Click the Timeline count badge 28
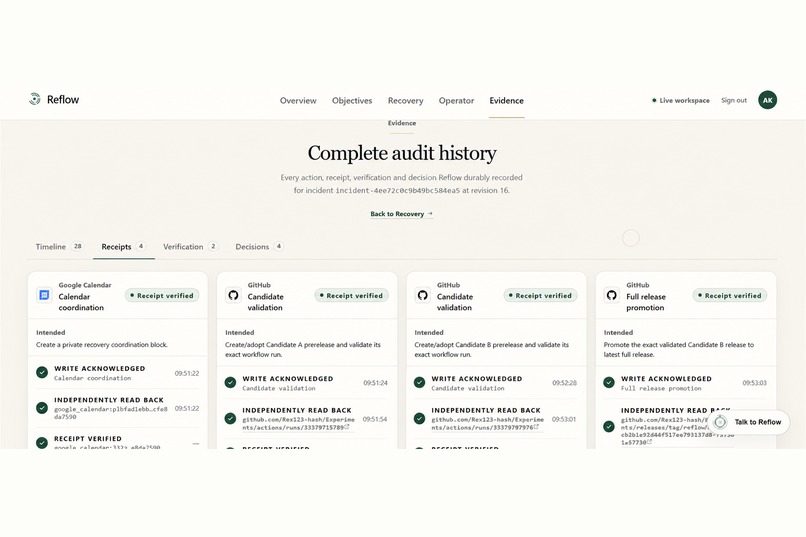This screenshot has width=806, height=537. click(78, 246)
